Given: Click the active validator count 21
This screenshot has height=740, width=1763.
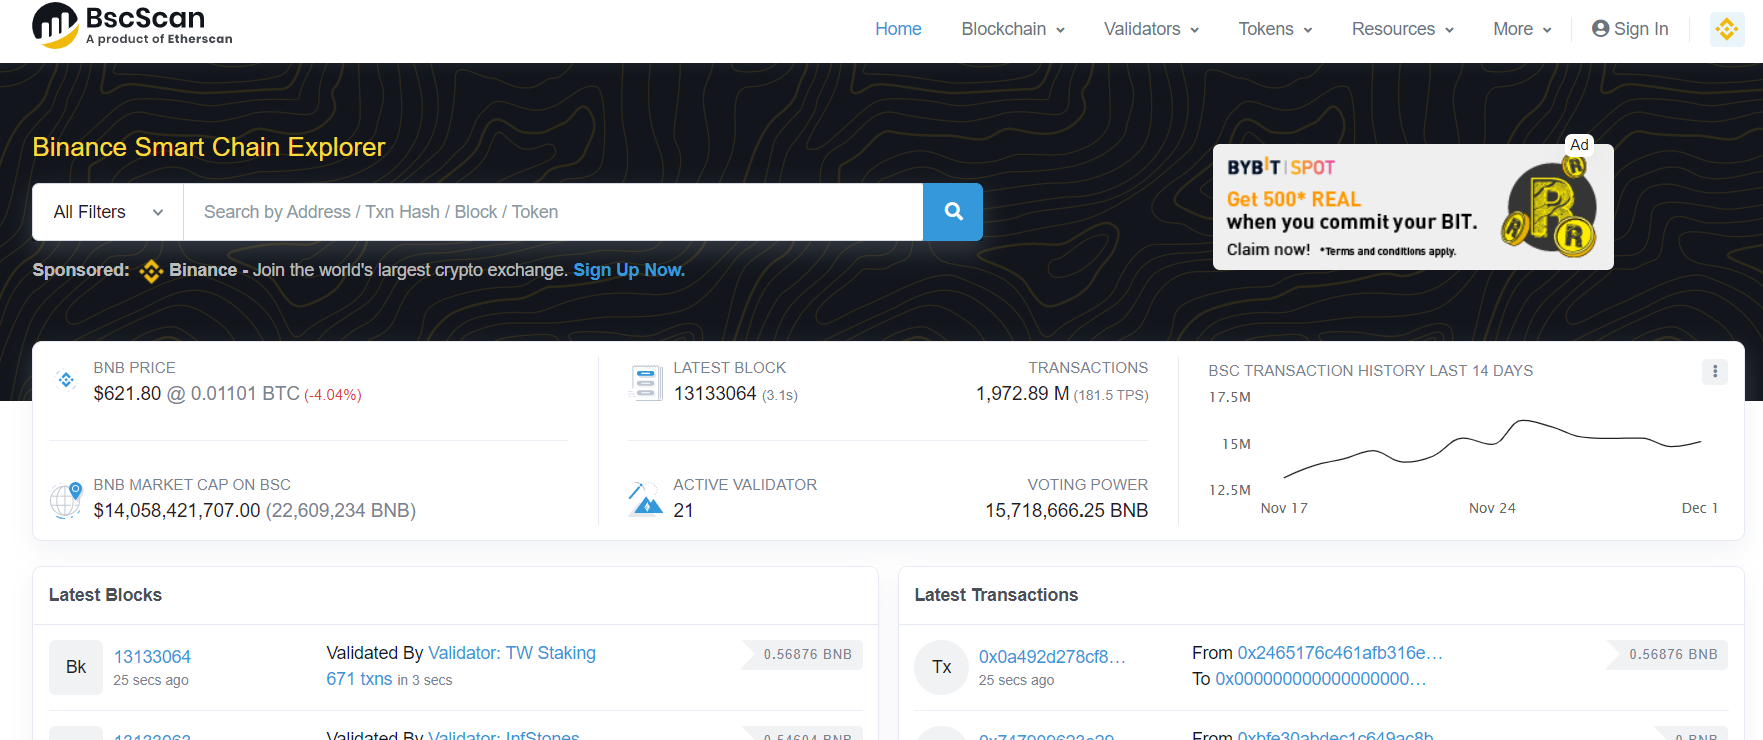Looking at the screenshot, I should (x=684, y=511).
